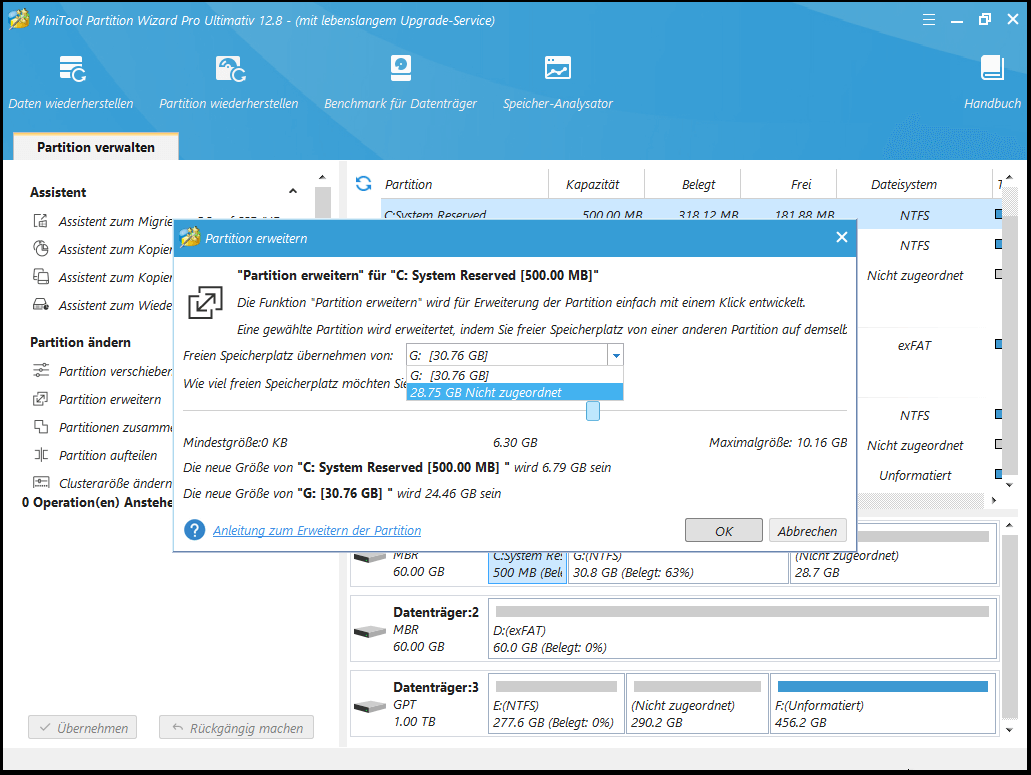1031x775 pixels.
Task: Open the hamburger menu in title bar
Action: point(928,20)
